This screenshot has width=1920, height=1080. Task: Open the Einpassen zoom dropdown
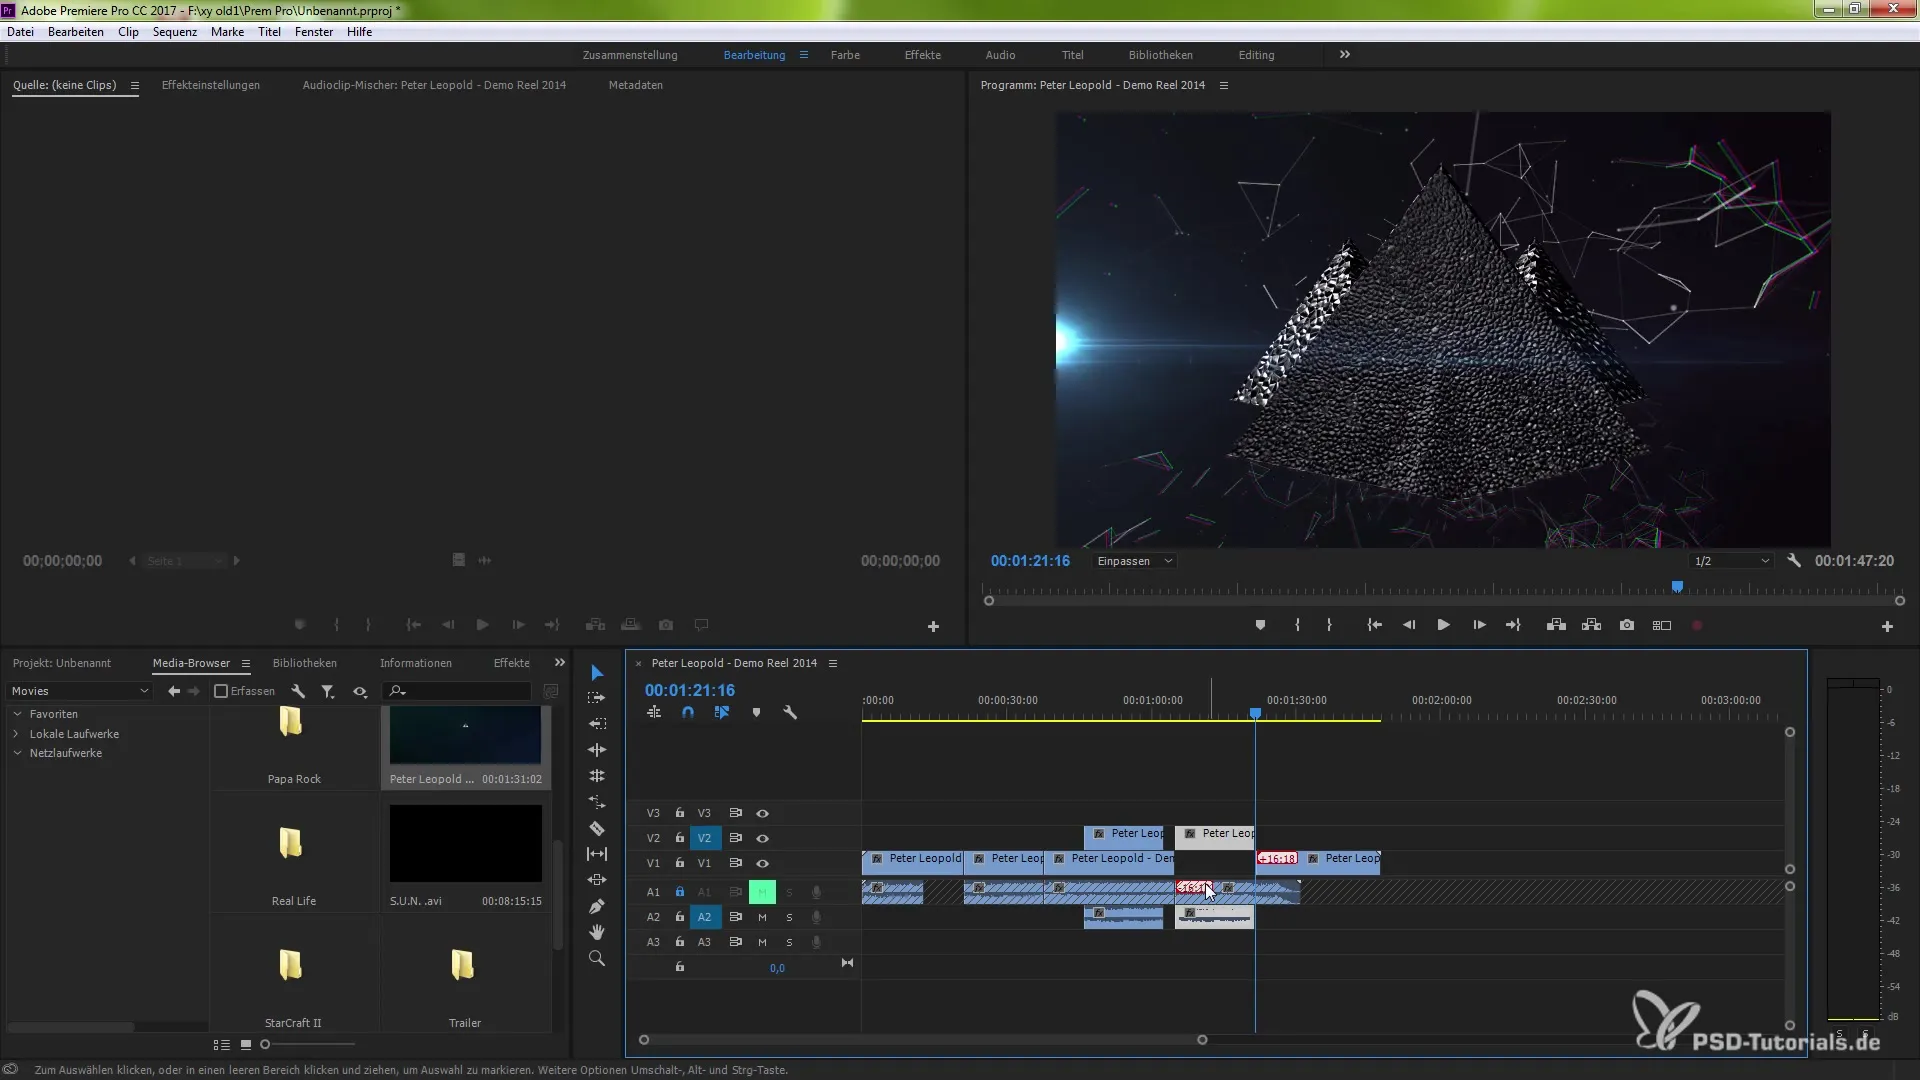click(x=1135, y=561)
